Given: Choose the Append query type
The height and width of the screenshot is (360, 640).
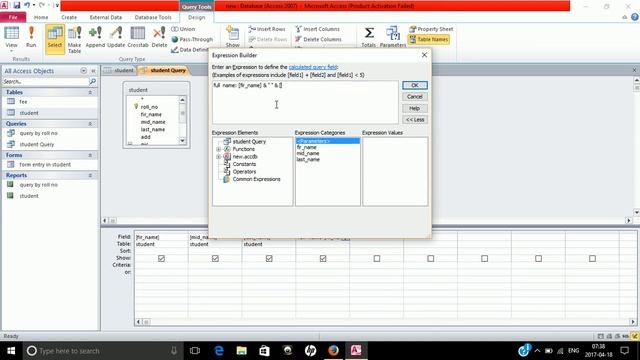Looking at the screenshot, I should (x=95, y=38).
